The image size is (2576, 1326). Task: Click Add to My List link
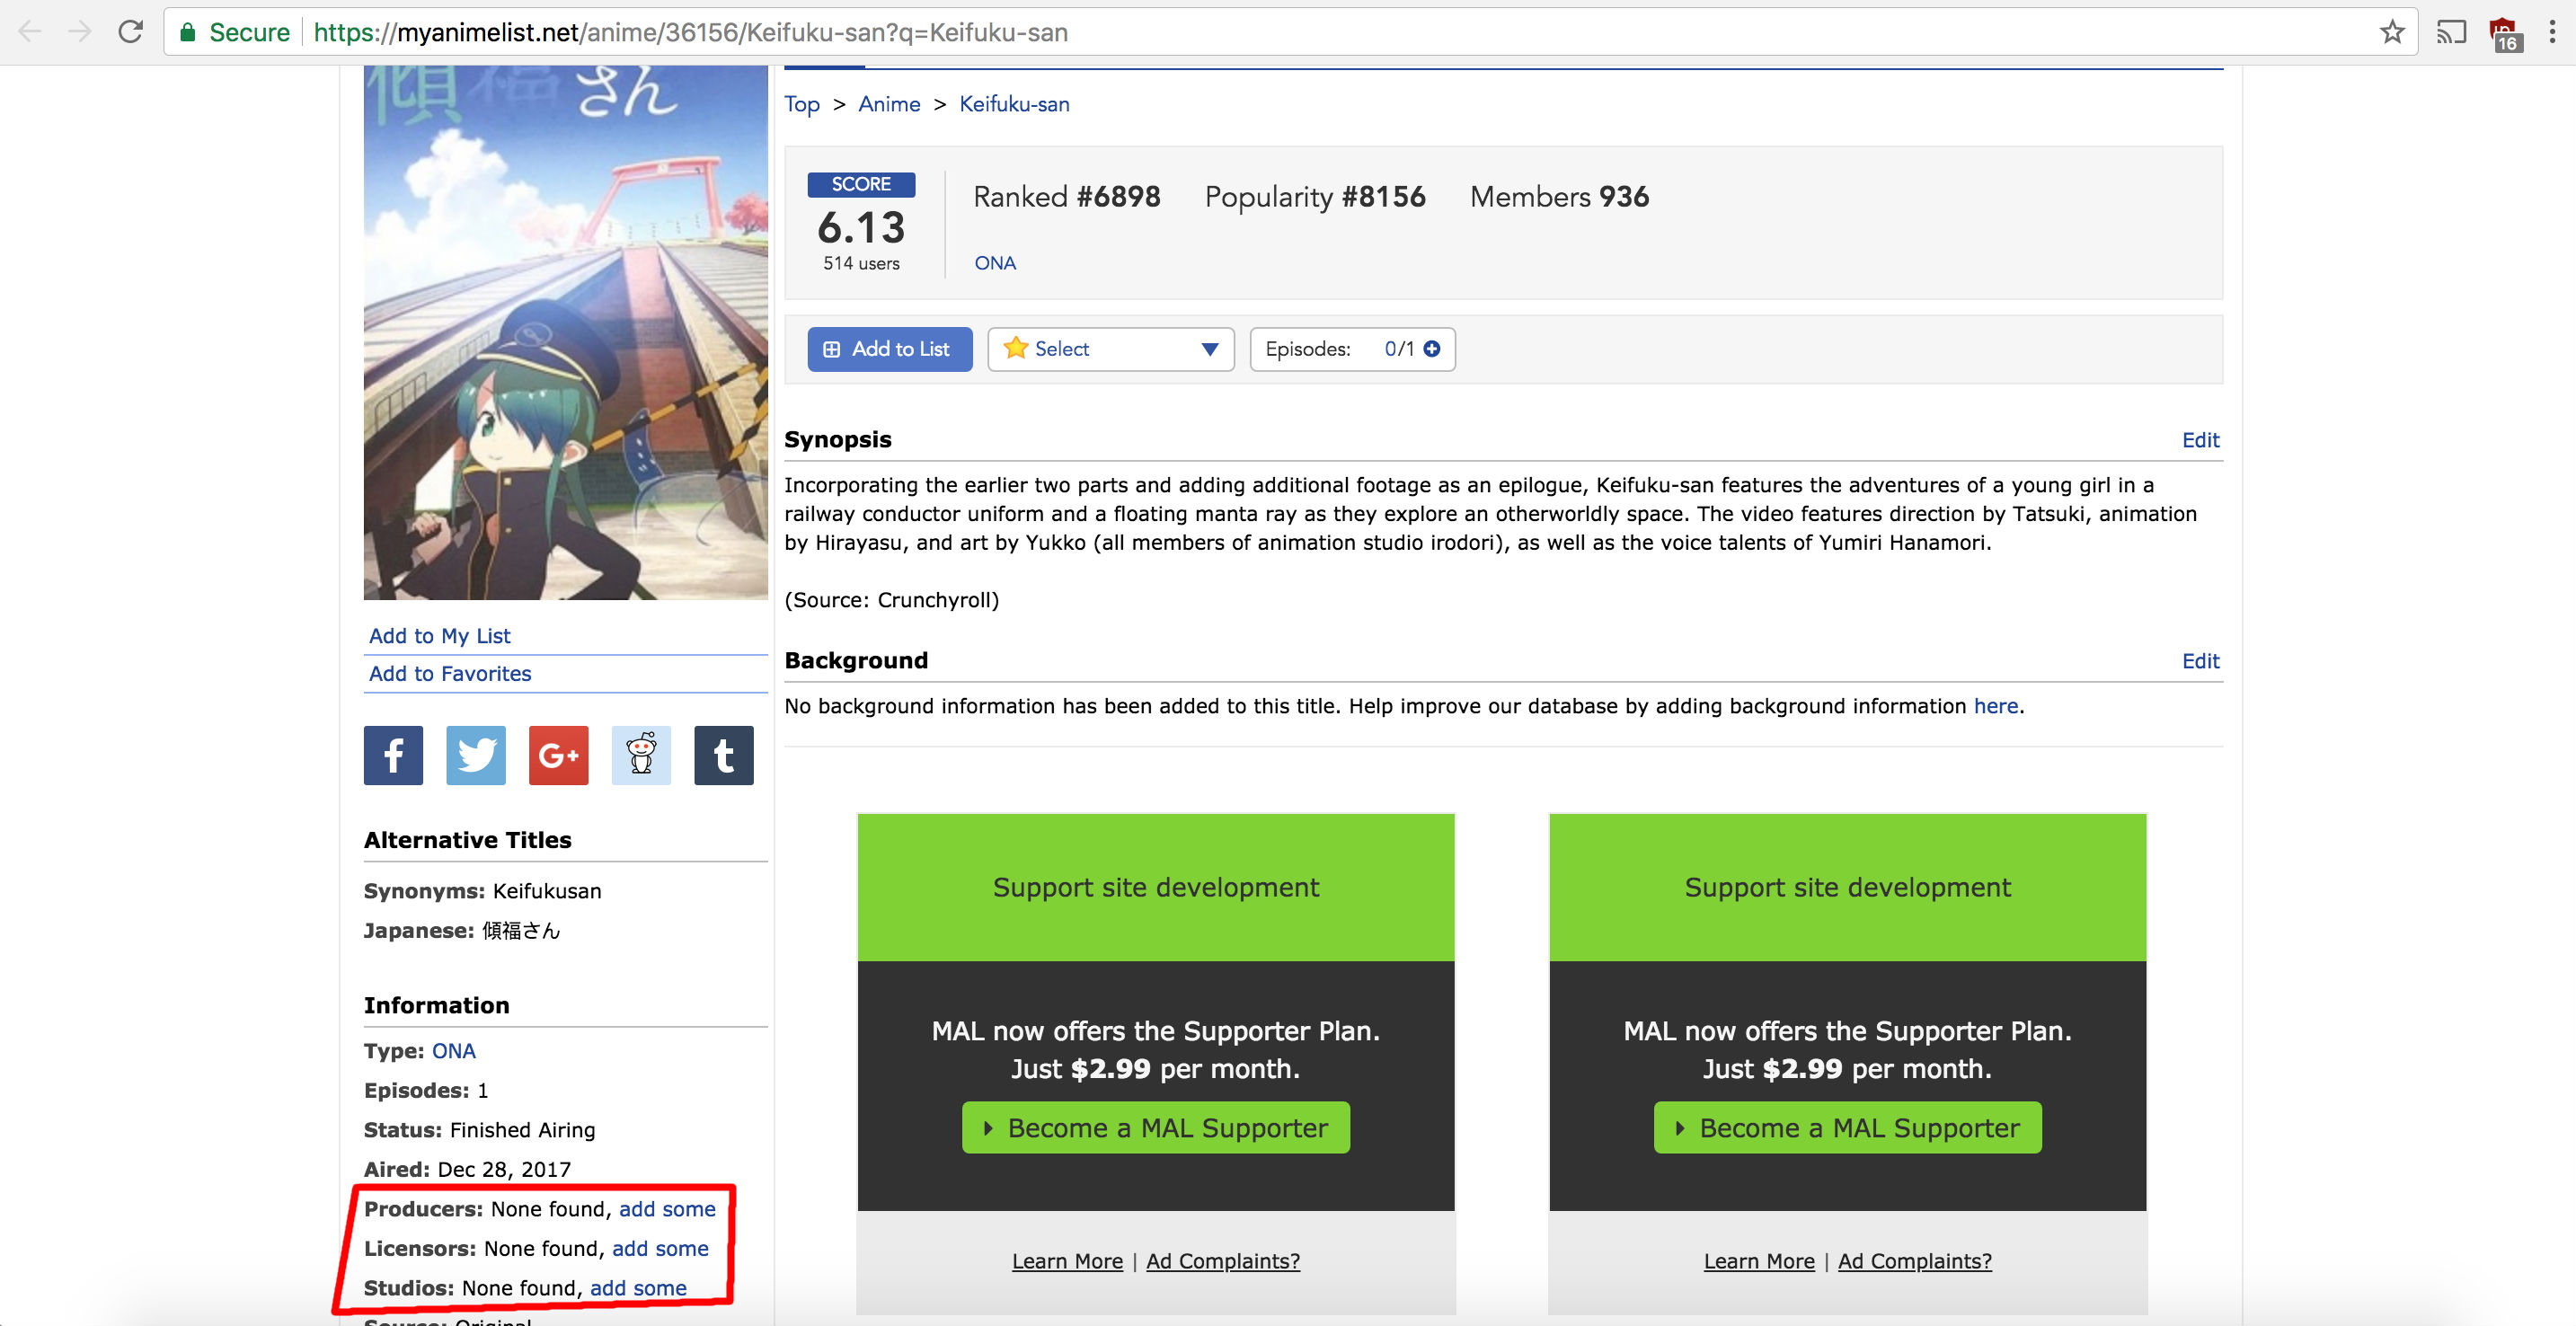(x=440, y=636)
